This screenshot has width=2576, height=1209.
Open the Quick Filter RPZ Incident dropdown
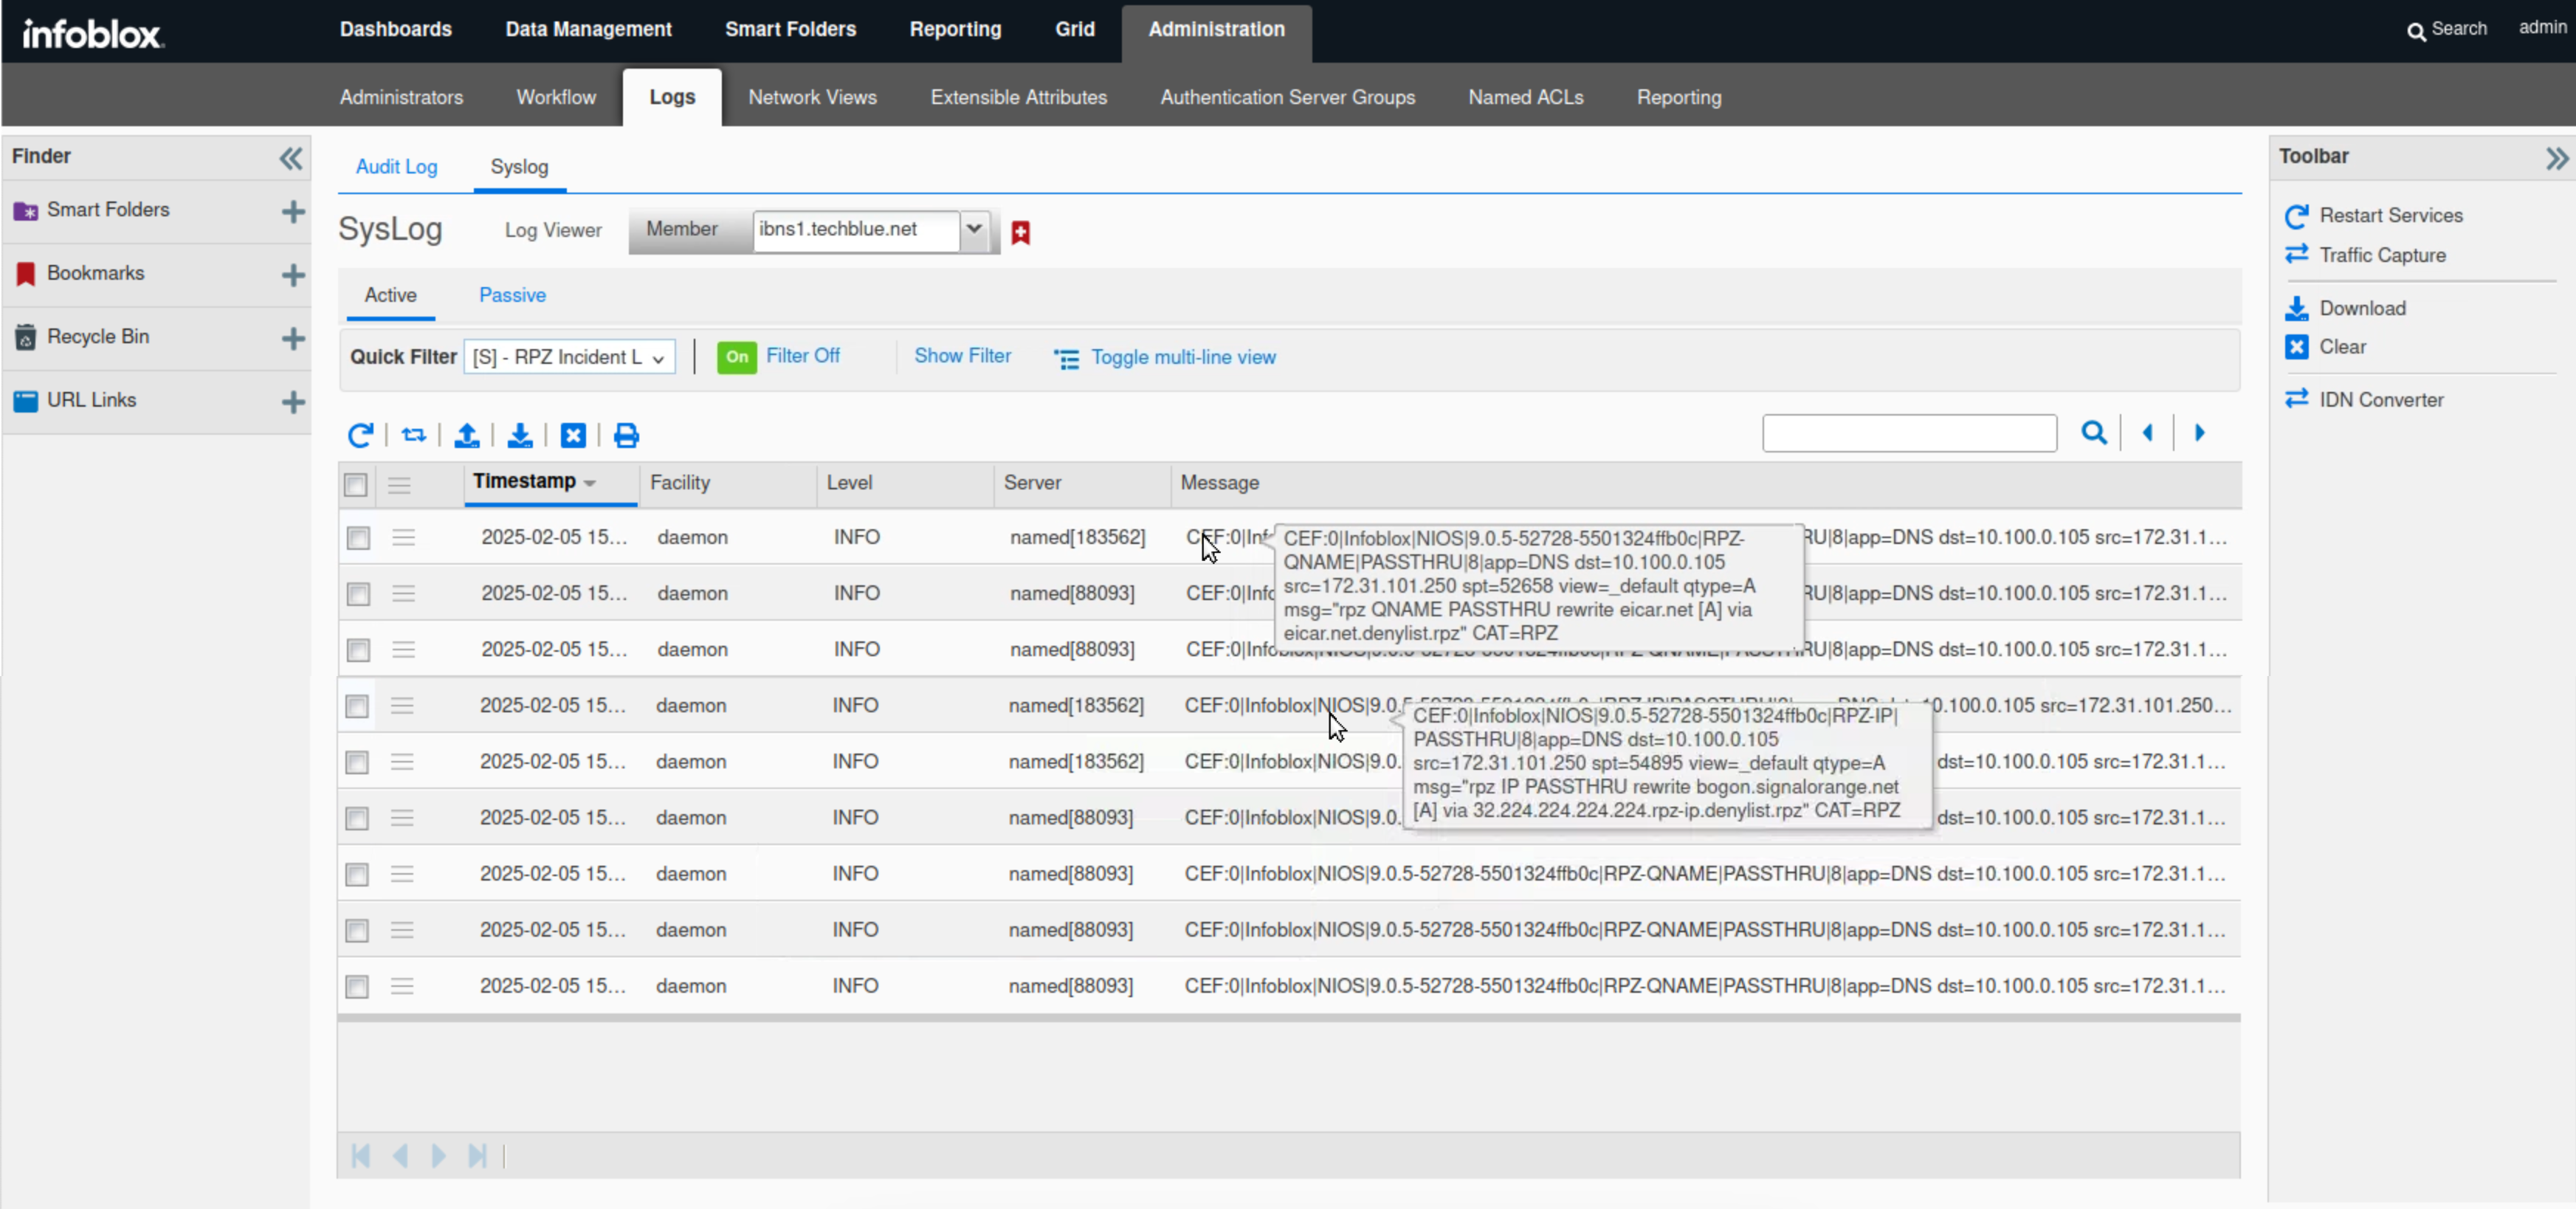(x=569, y=357)
